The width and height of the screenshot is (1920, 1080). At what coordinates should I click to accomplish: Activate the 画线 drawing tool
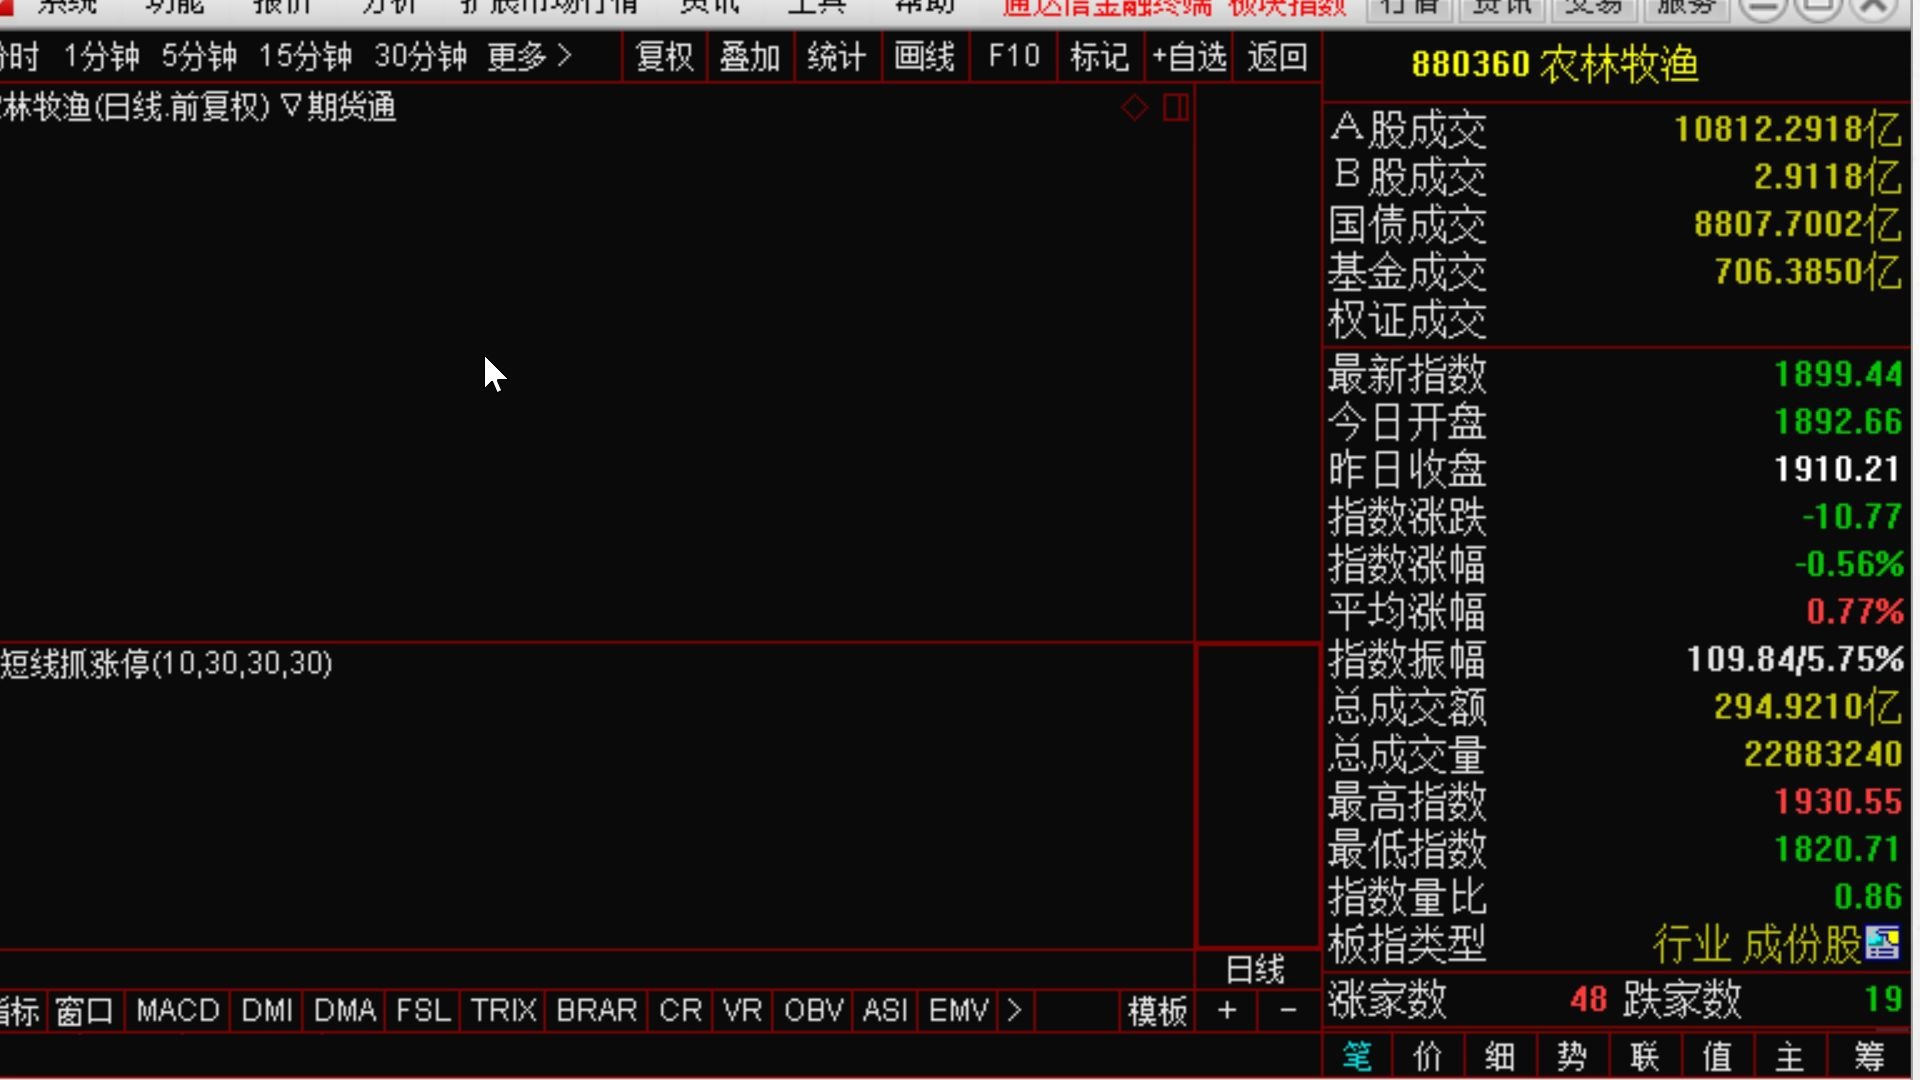point(924,57)
